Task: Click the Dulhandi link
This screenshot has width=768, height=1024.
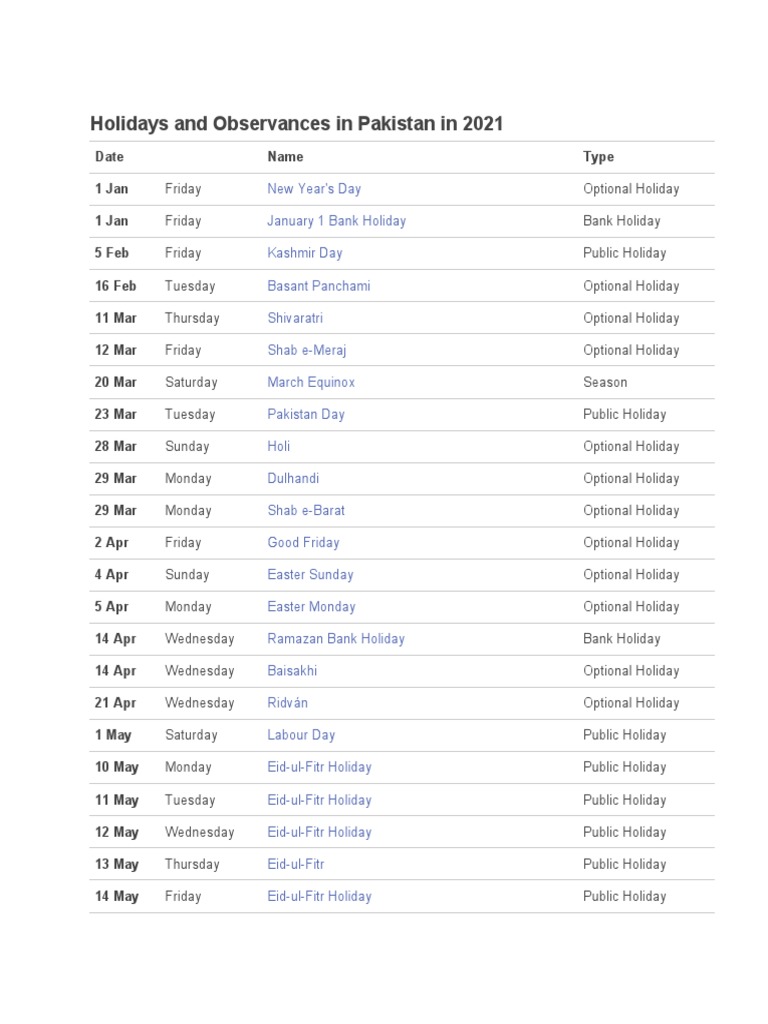Action: [293, 478]
